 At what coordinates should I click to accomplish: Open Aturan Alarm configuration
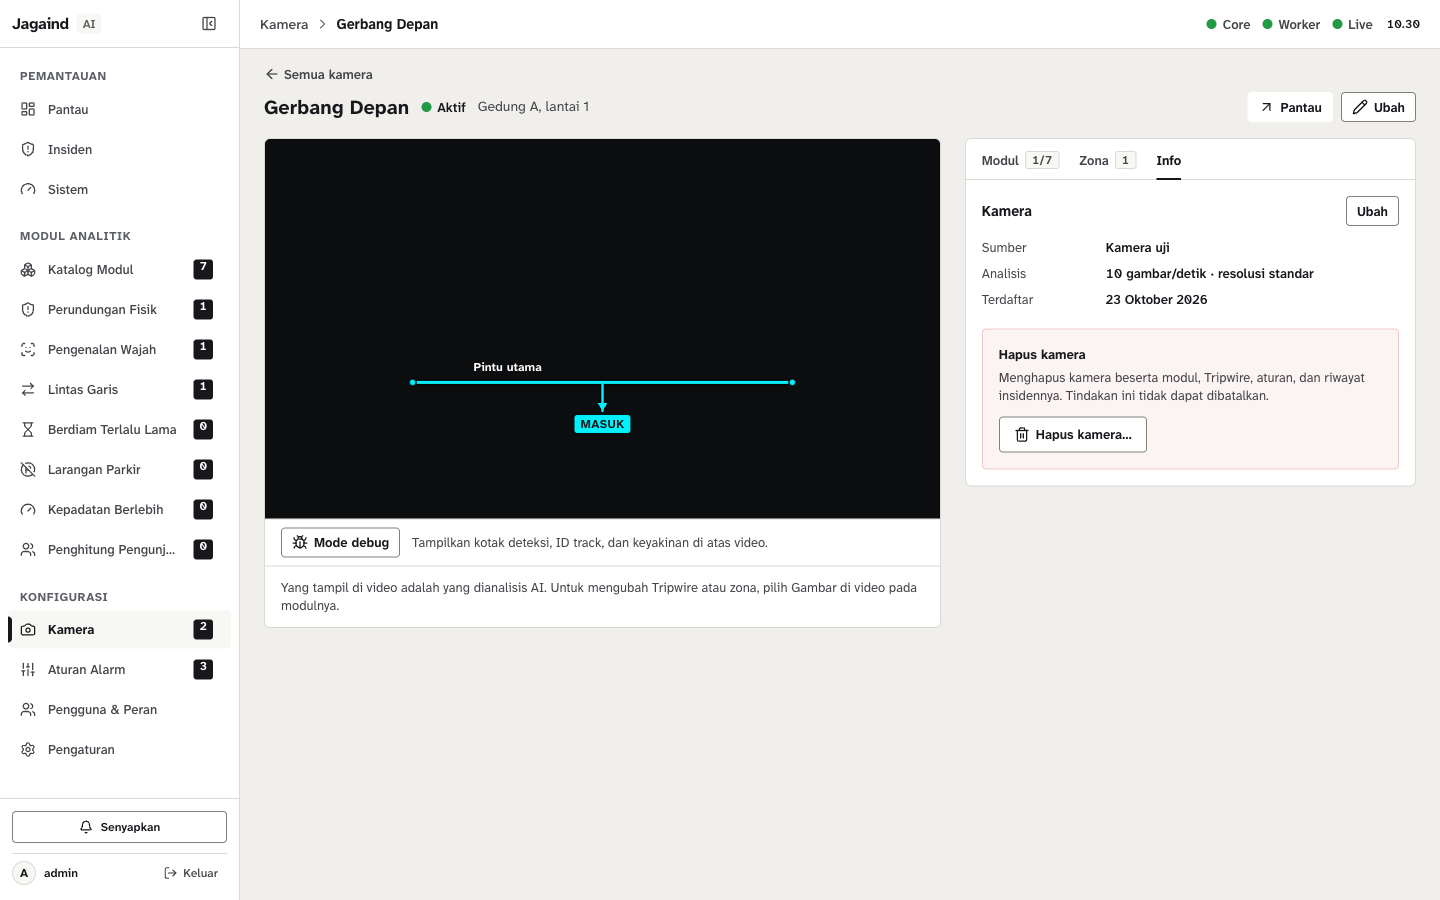click(x=119, y=669)
